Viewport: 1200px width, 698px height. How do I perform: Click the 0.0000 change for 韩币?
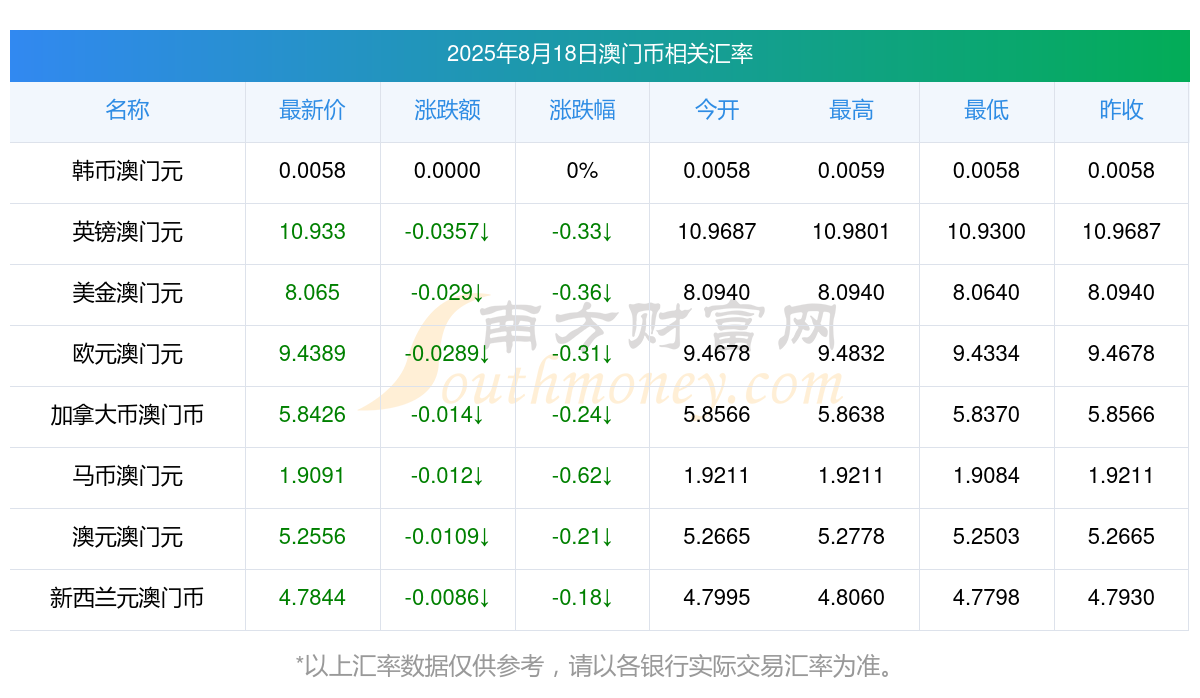tap(447, 171)
